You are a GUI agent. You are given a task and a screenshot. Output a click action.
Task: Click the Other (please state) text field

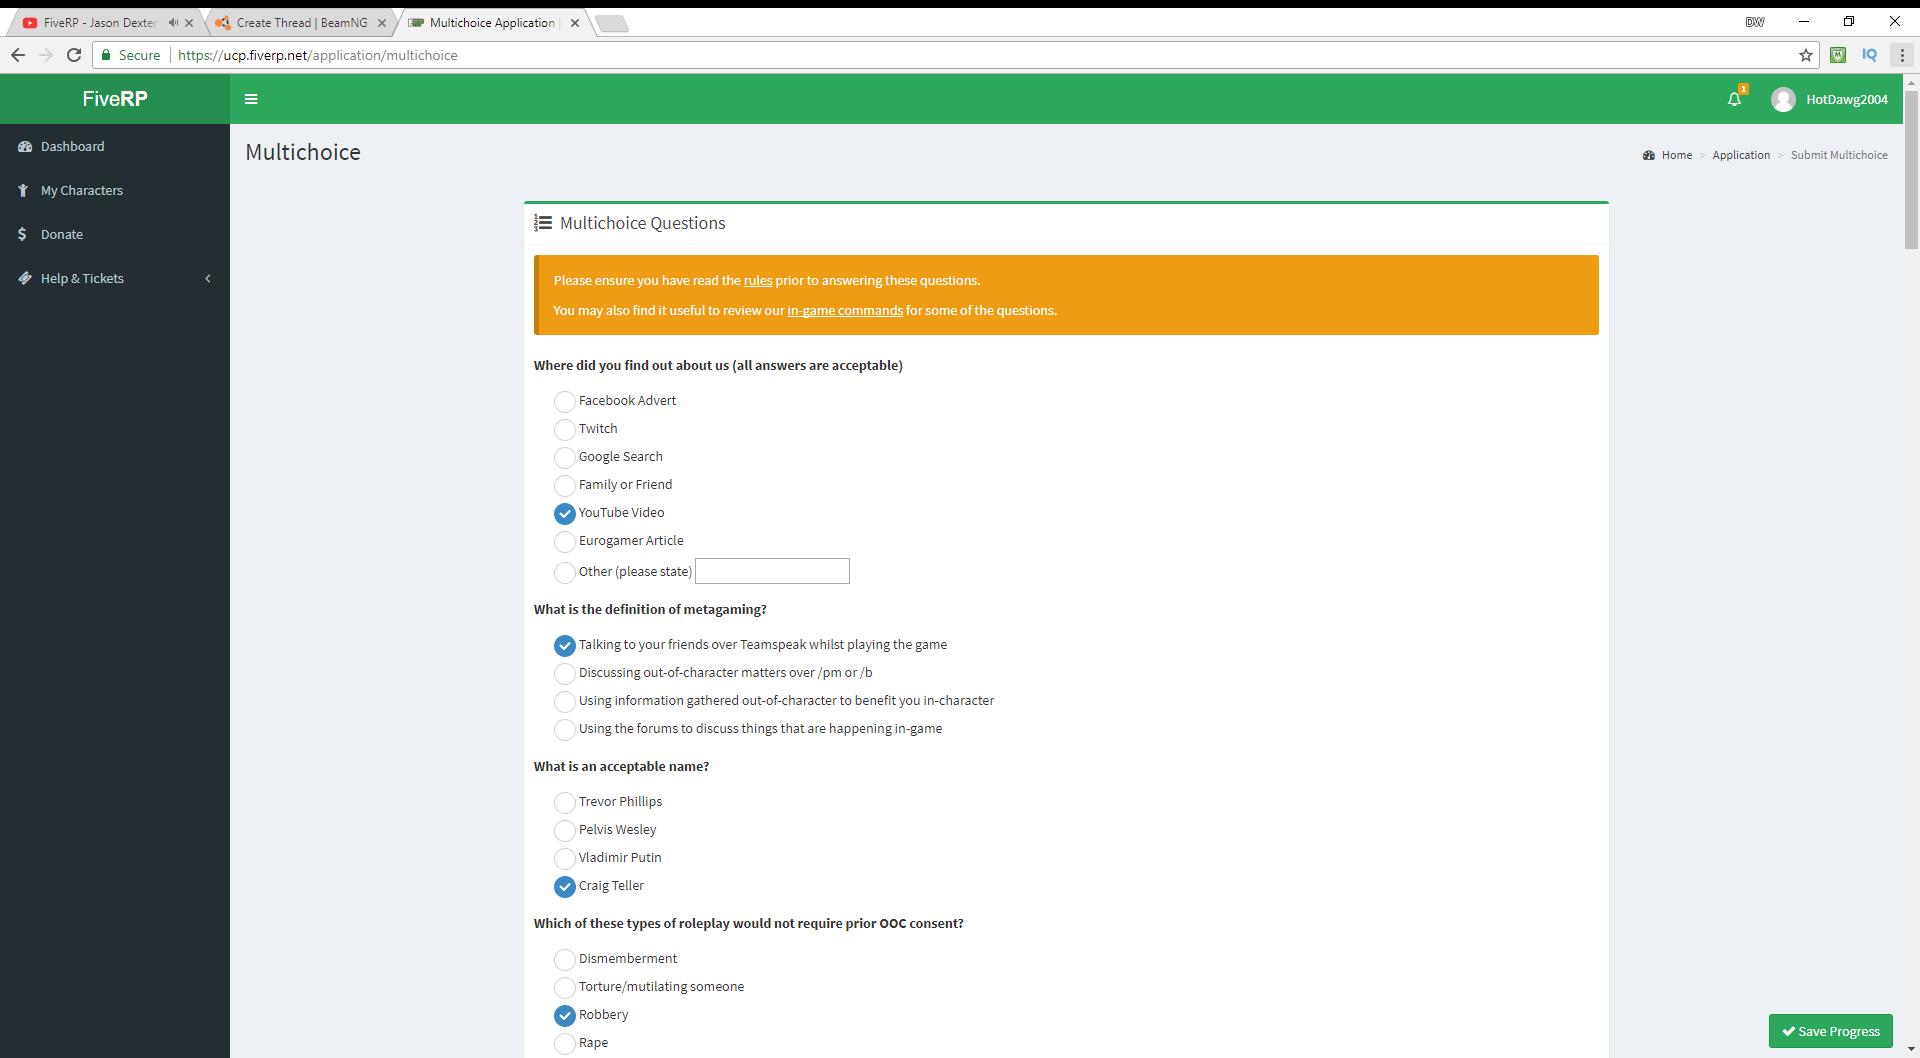pos(772,571)
